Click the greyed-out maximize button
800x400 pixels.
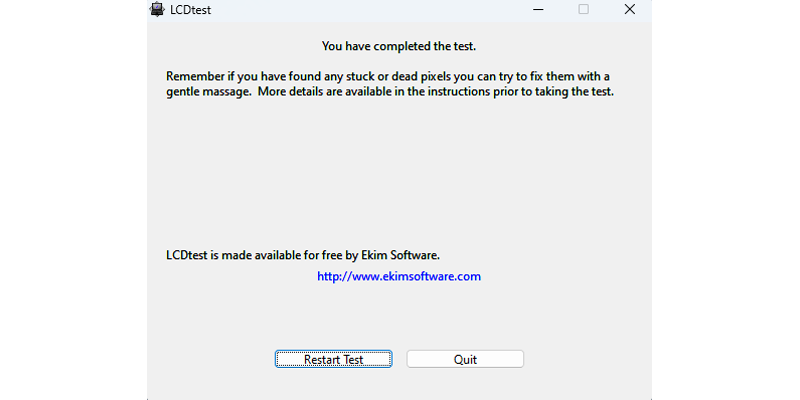pyautogui.click(x=583, y=10)
